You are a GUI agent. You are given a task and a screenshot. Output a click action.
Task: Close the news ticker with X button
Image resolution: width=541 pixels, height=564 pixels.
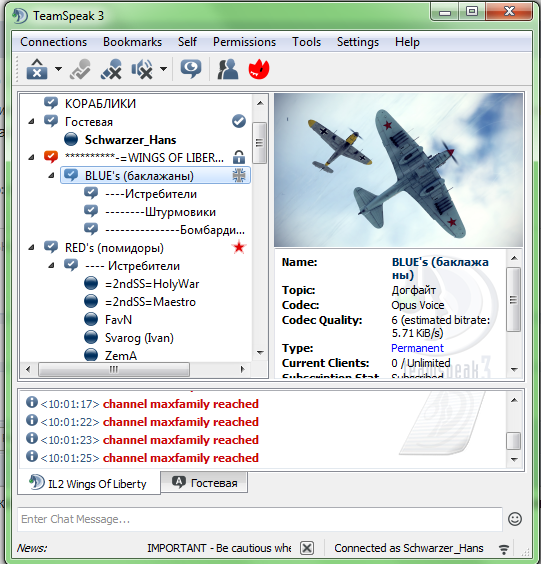point(307,548)
